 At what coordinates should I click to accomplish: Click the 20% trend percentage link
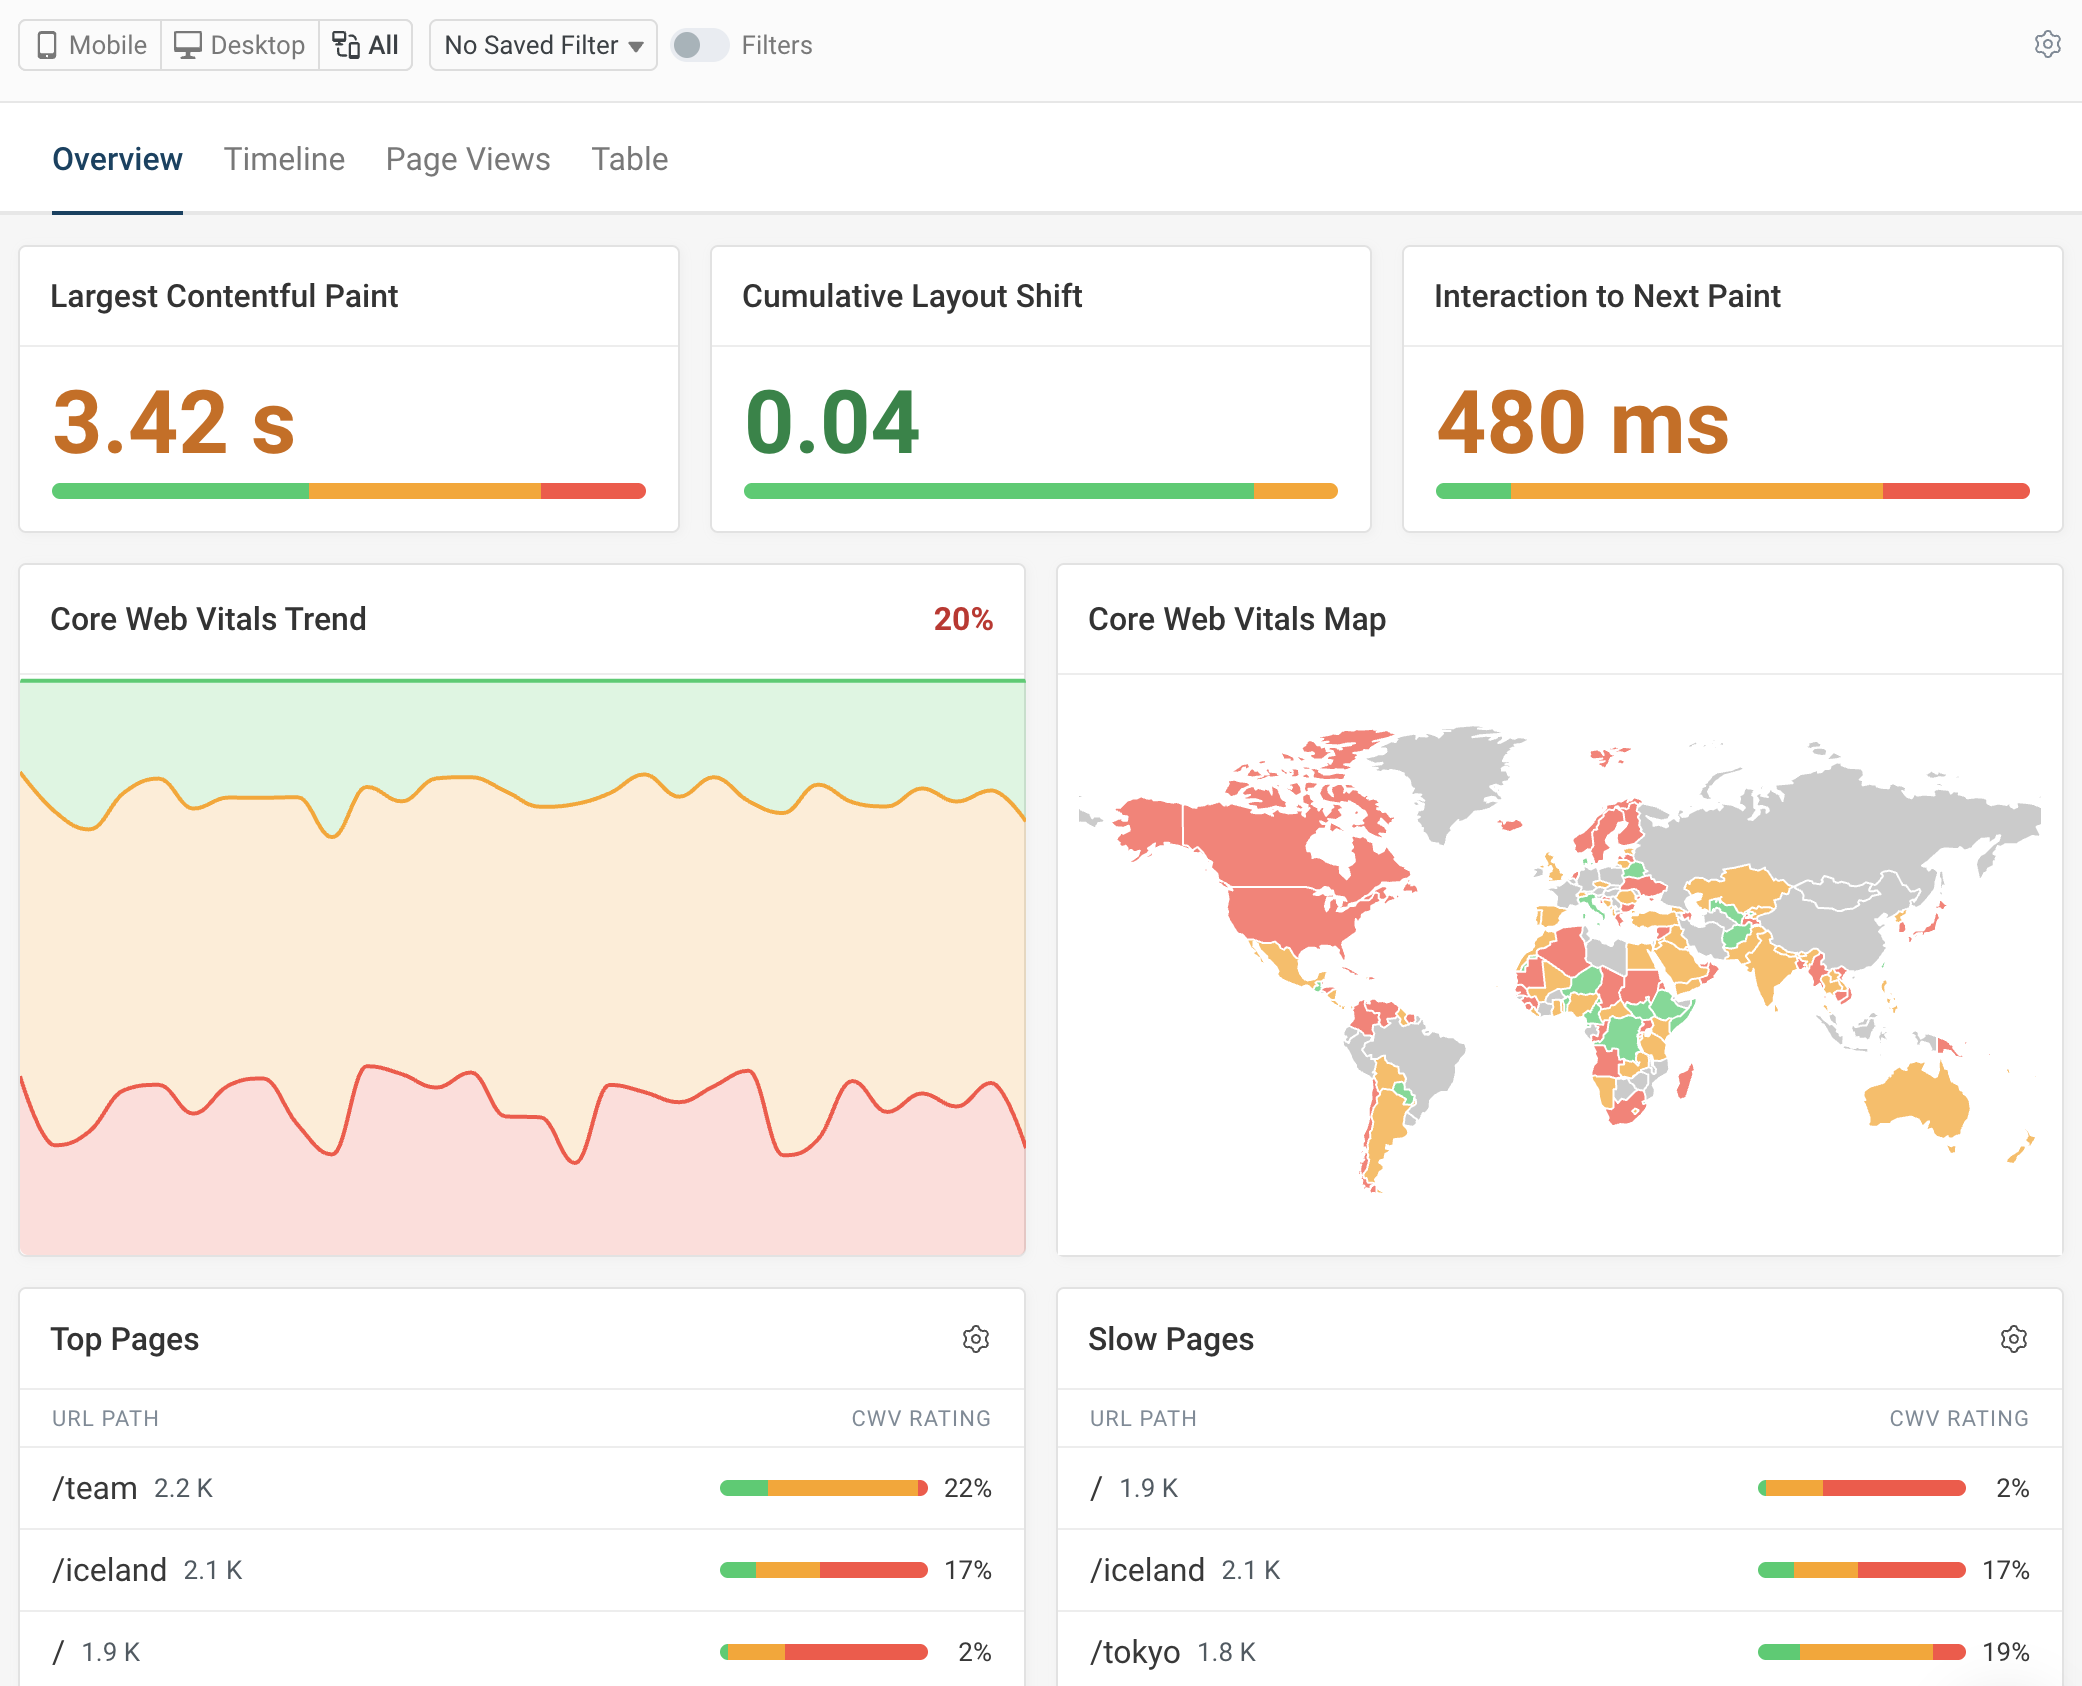[x=963, y=619]
